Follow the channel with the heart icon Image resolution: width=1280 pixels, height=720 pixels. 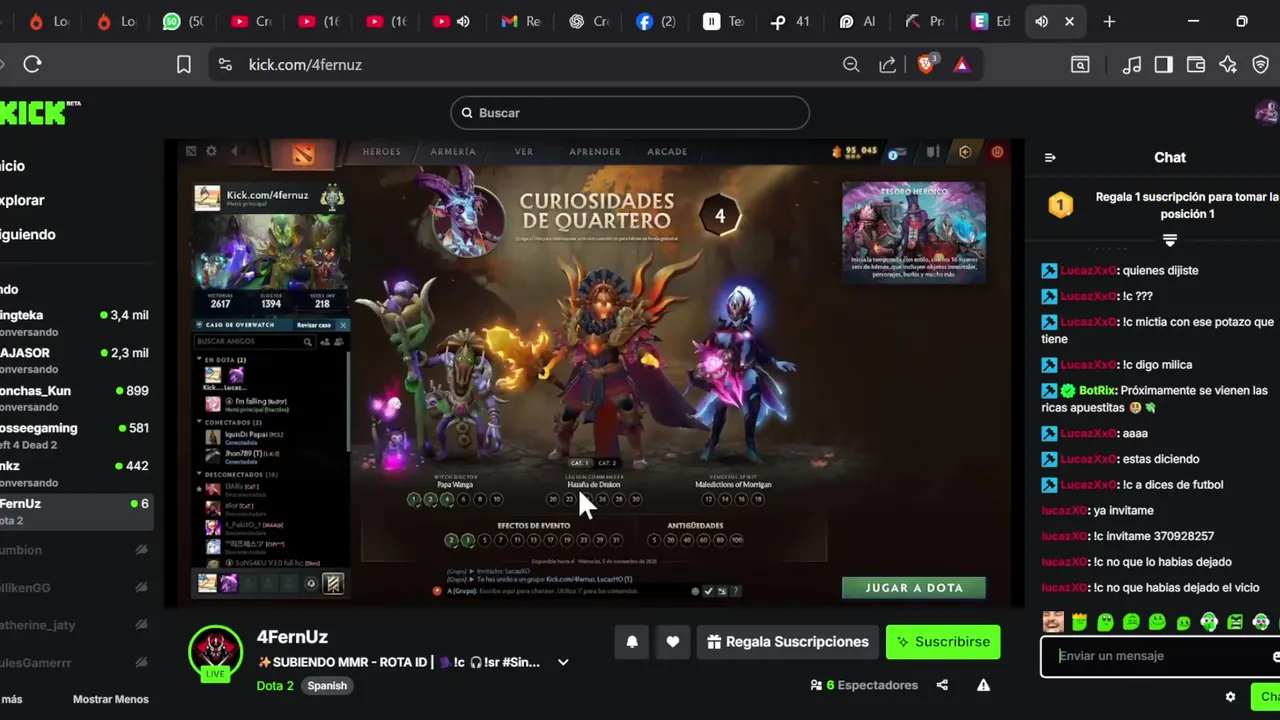pos(673,642)
